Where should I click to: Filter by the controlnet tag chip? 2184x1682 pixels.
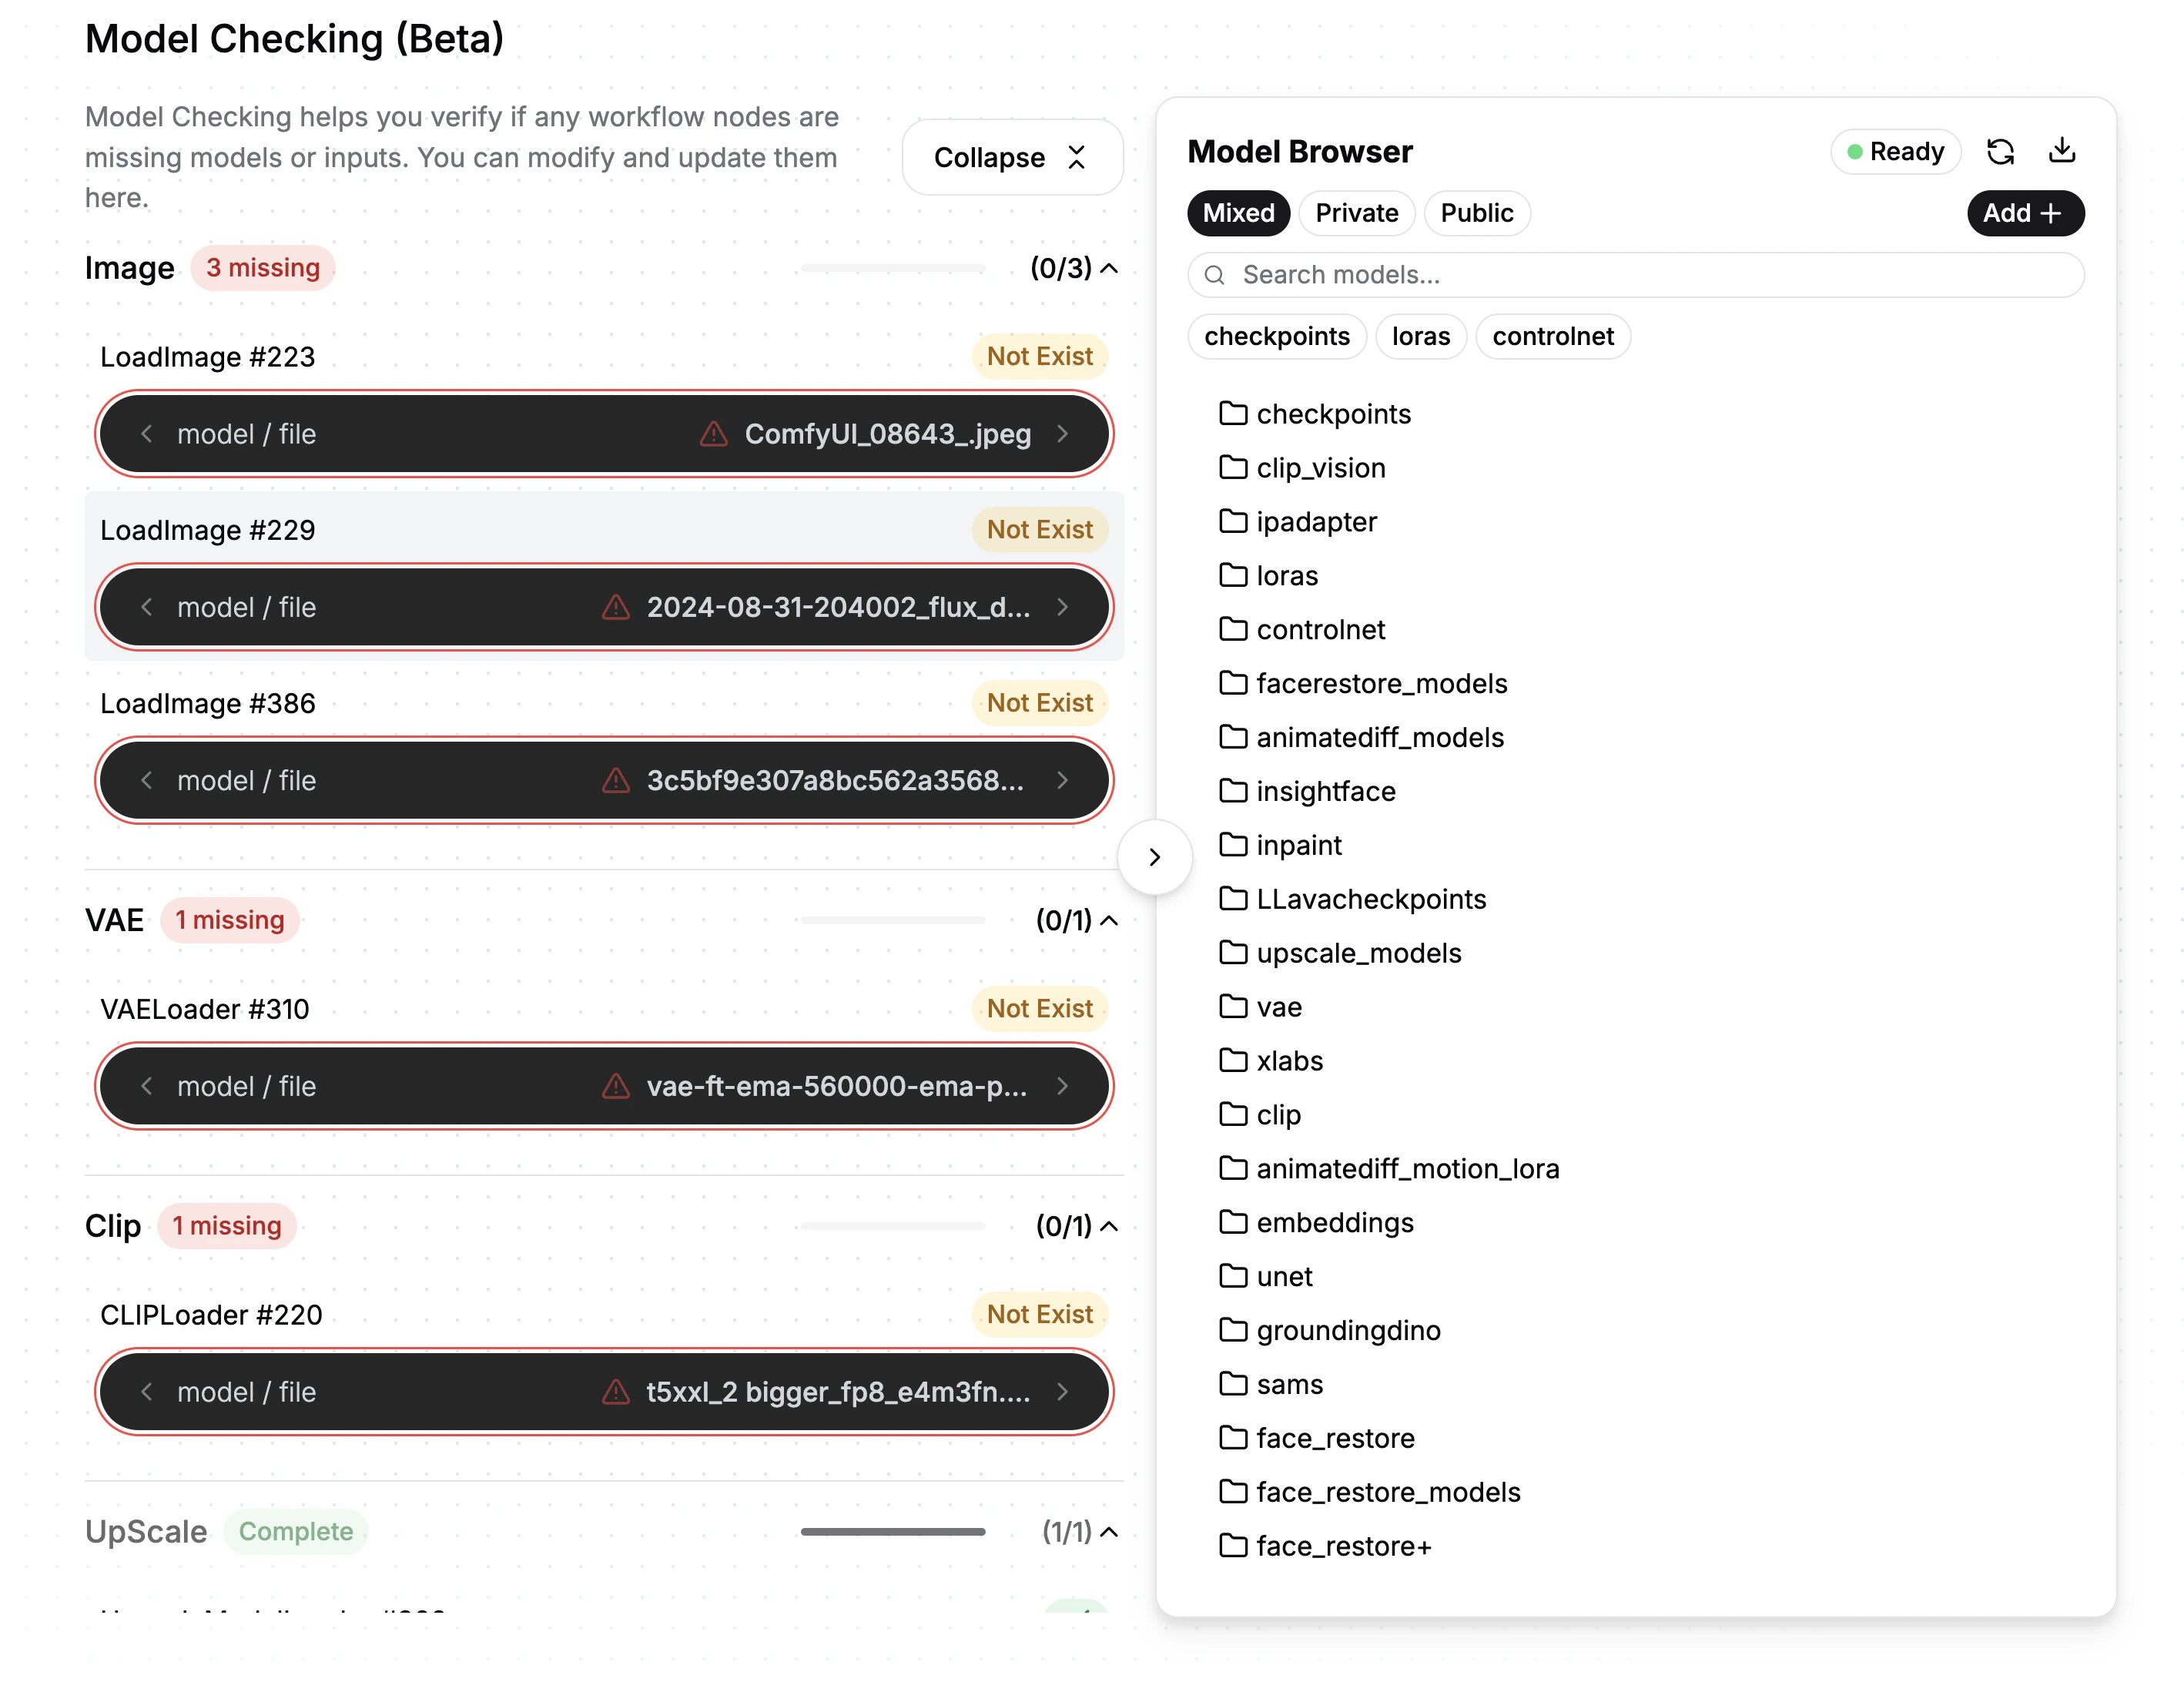(x=1552, y=336)
